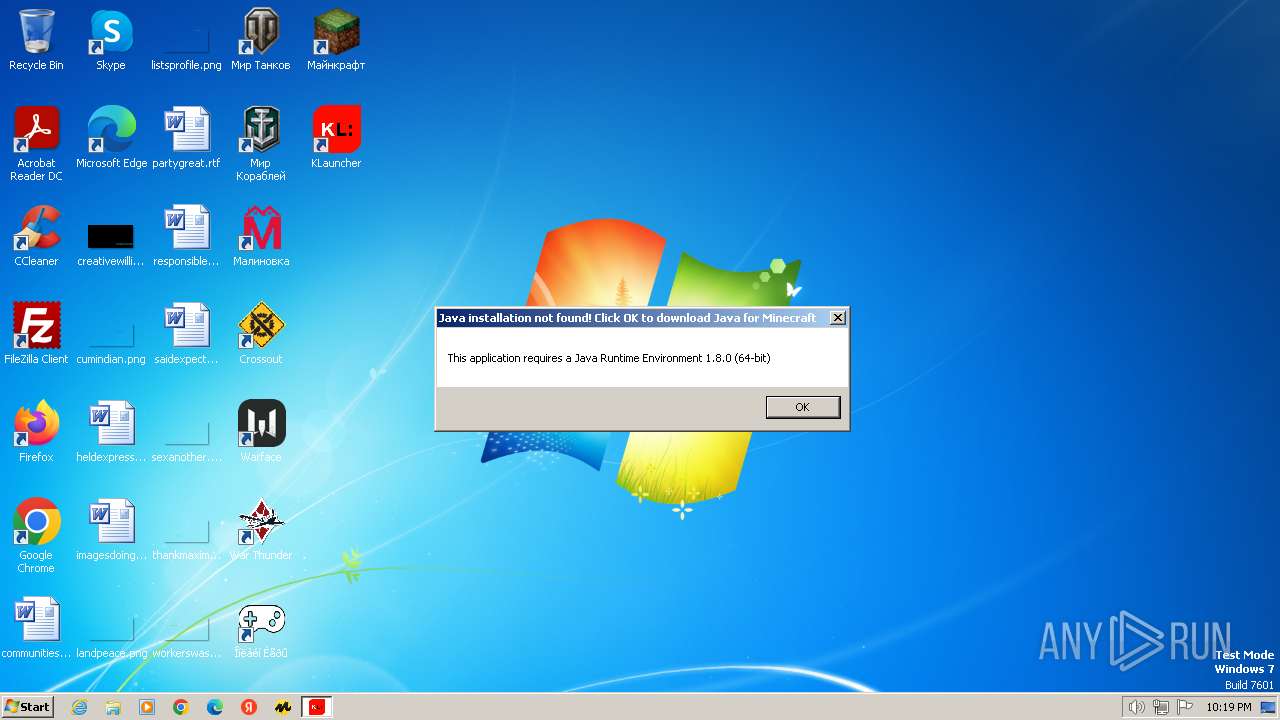
Task: Select the cumindian.png file icon
Action: (111, 342)
